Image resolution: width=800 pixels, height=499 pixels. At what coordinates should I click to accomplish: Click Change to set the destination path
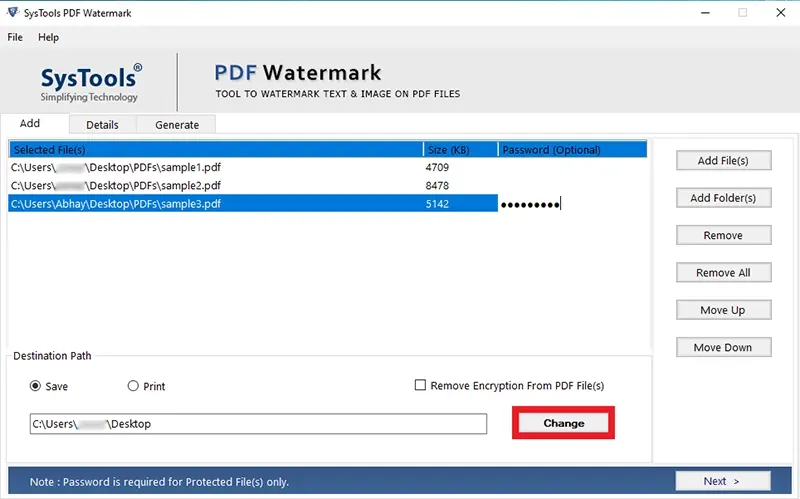[x=563, y=423]
